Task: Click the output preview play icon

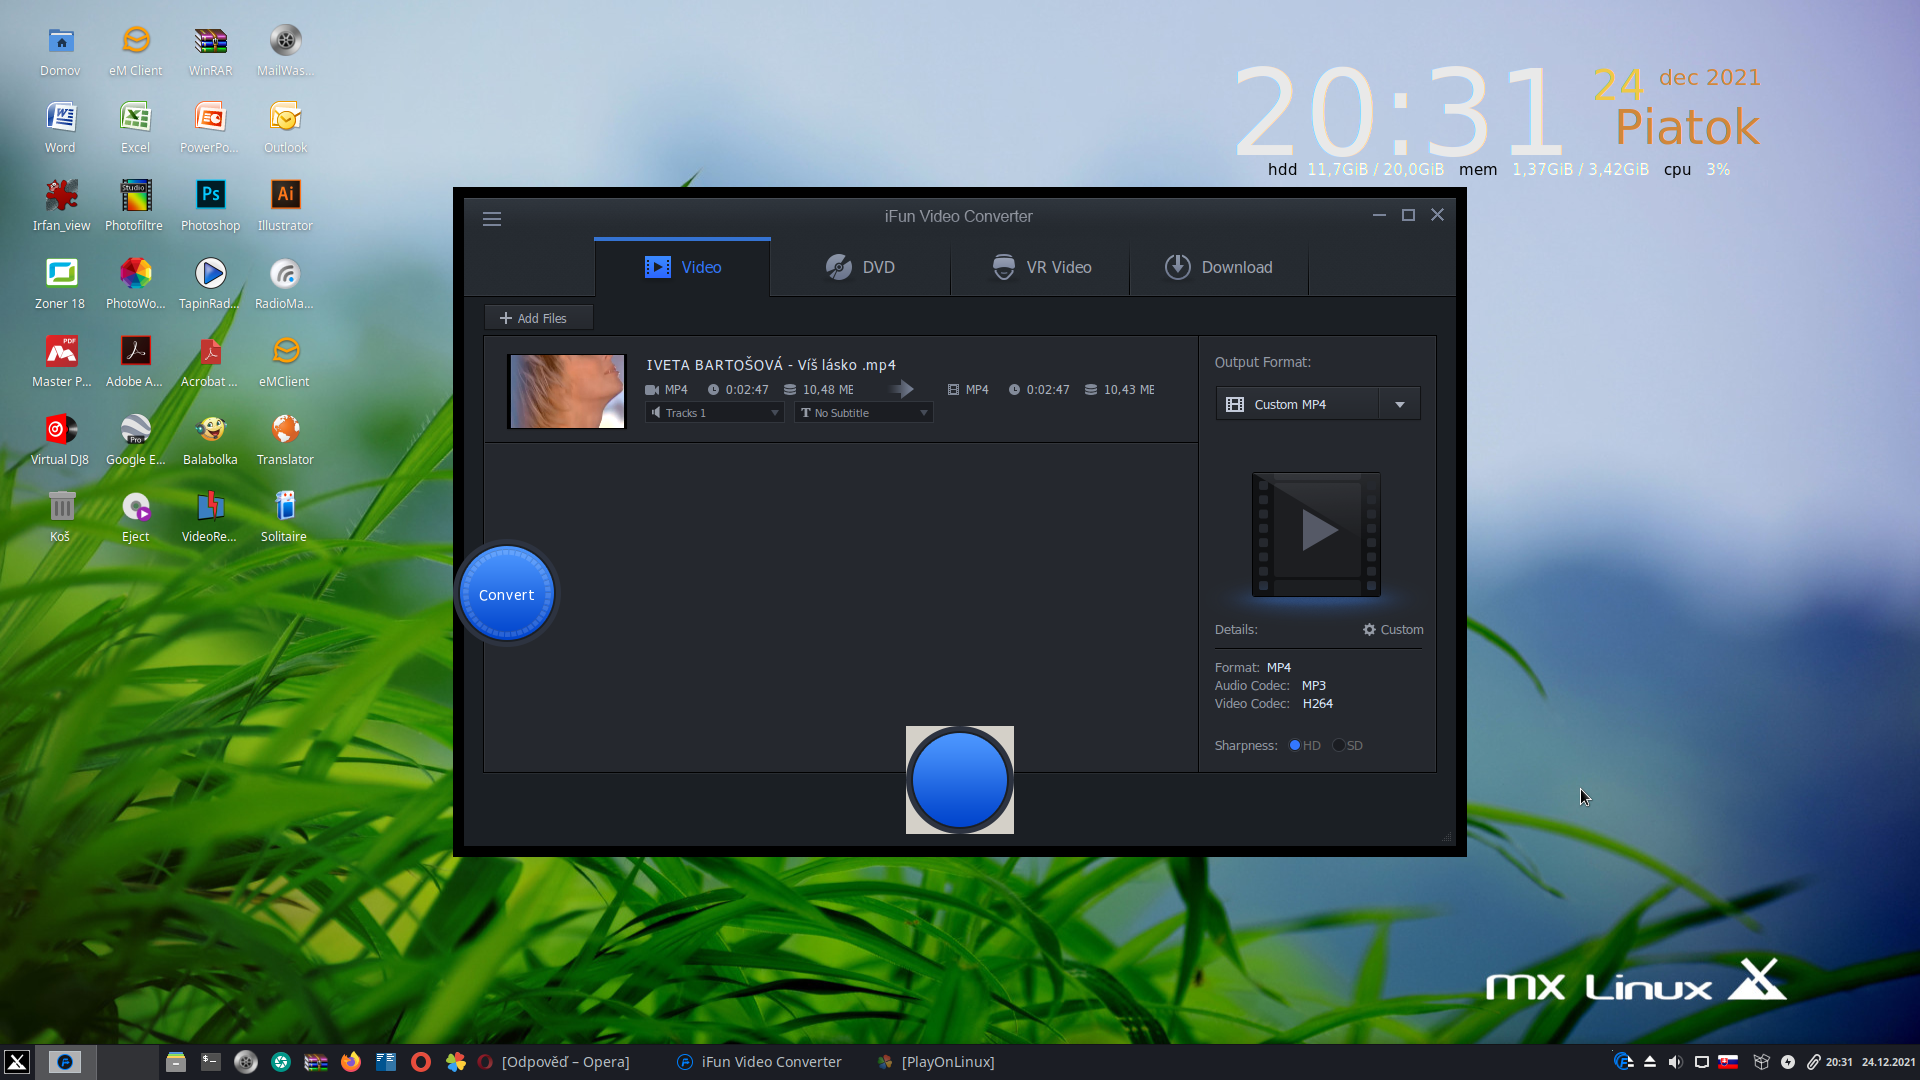Action: click(x=1317, y=531)
